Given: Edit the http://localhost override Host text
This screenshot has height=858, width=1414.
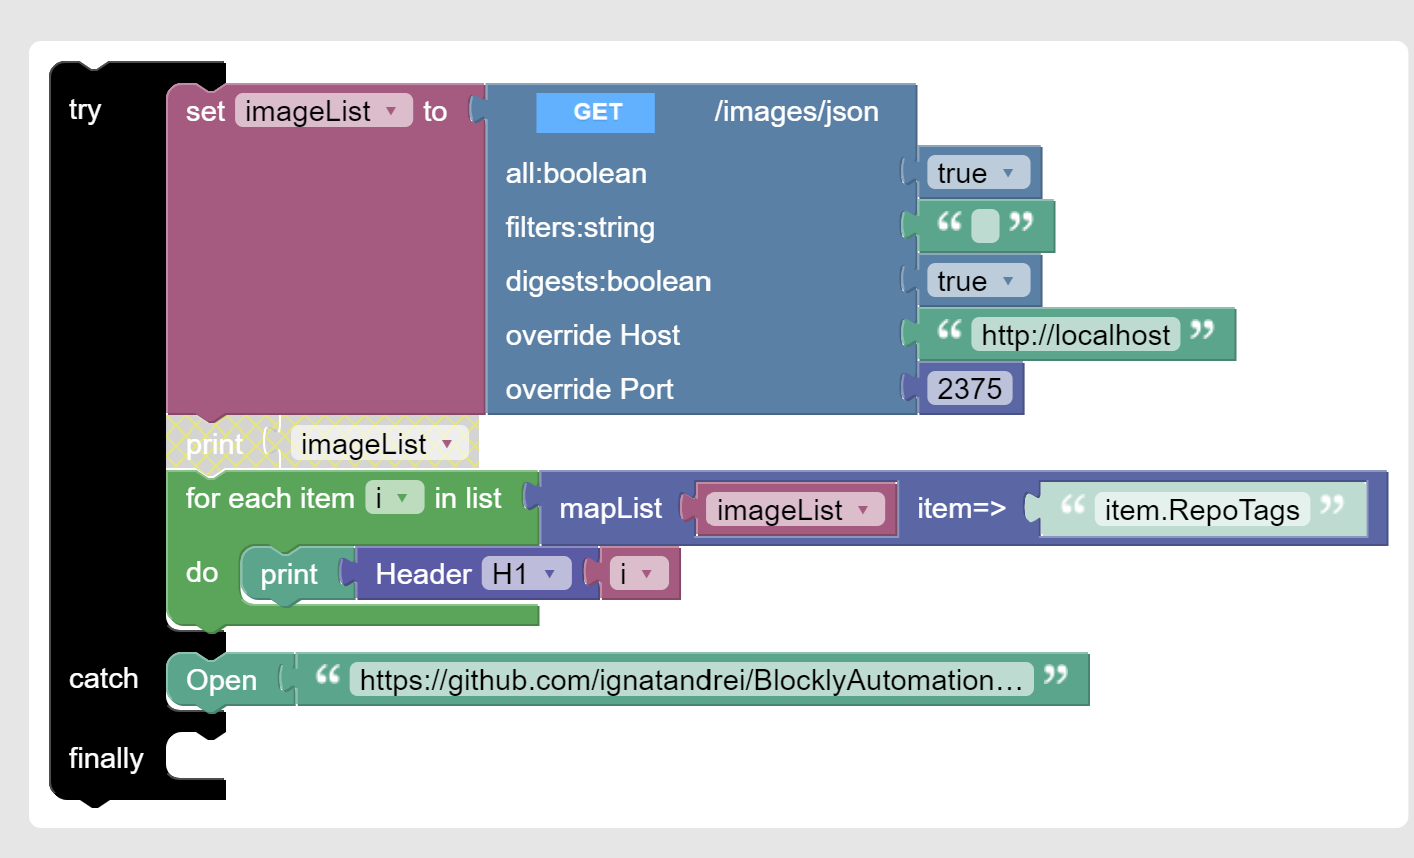Looking at the screenshot, I should pyautogui.click(x=1075, y=335).
